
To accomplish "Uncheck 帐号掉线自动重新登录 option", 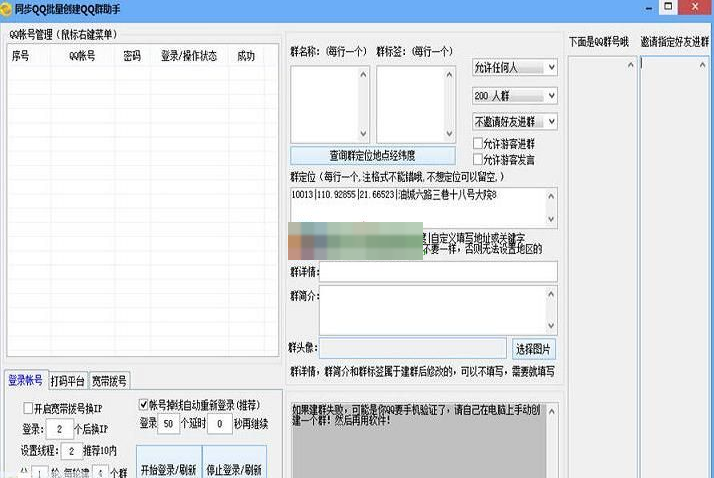I will pyautogui.click(x=144, y=405).
